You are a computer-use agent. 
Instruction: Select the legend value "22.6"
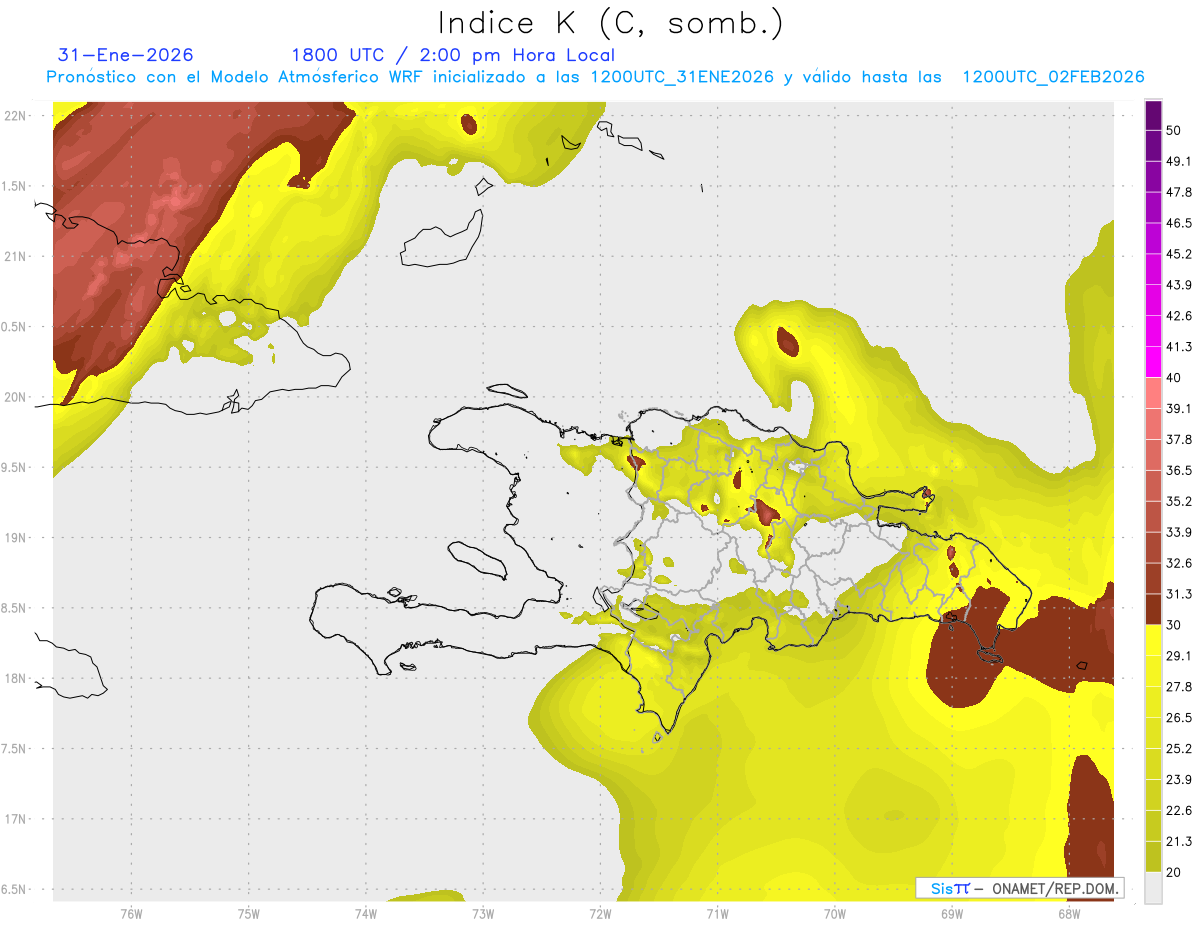pos(1179,810)
